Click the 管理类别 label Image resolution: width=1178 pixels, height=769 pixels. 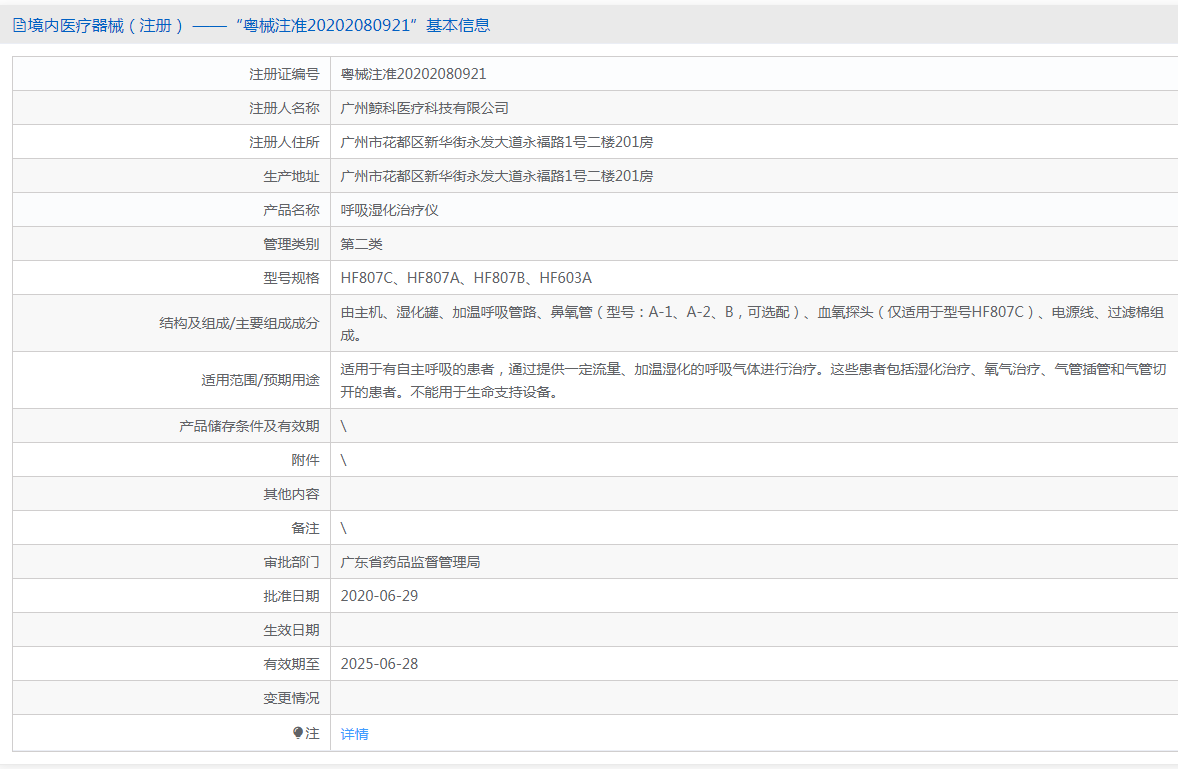click(291, 244)
